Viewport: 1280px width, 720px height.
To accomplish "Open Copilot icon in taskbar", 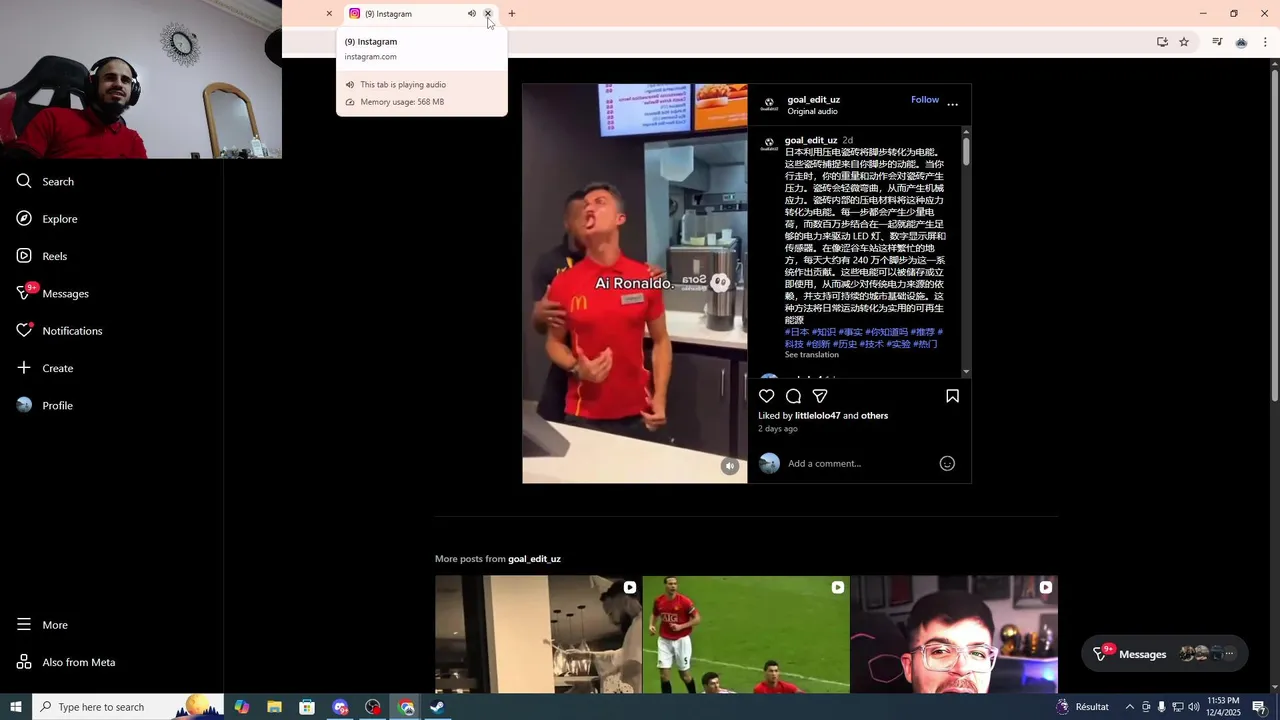I will pyautogui.click(x=242, y=707).
